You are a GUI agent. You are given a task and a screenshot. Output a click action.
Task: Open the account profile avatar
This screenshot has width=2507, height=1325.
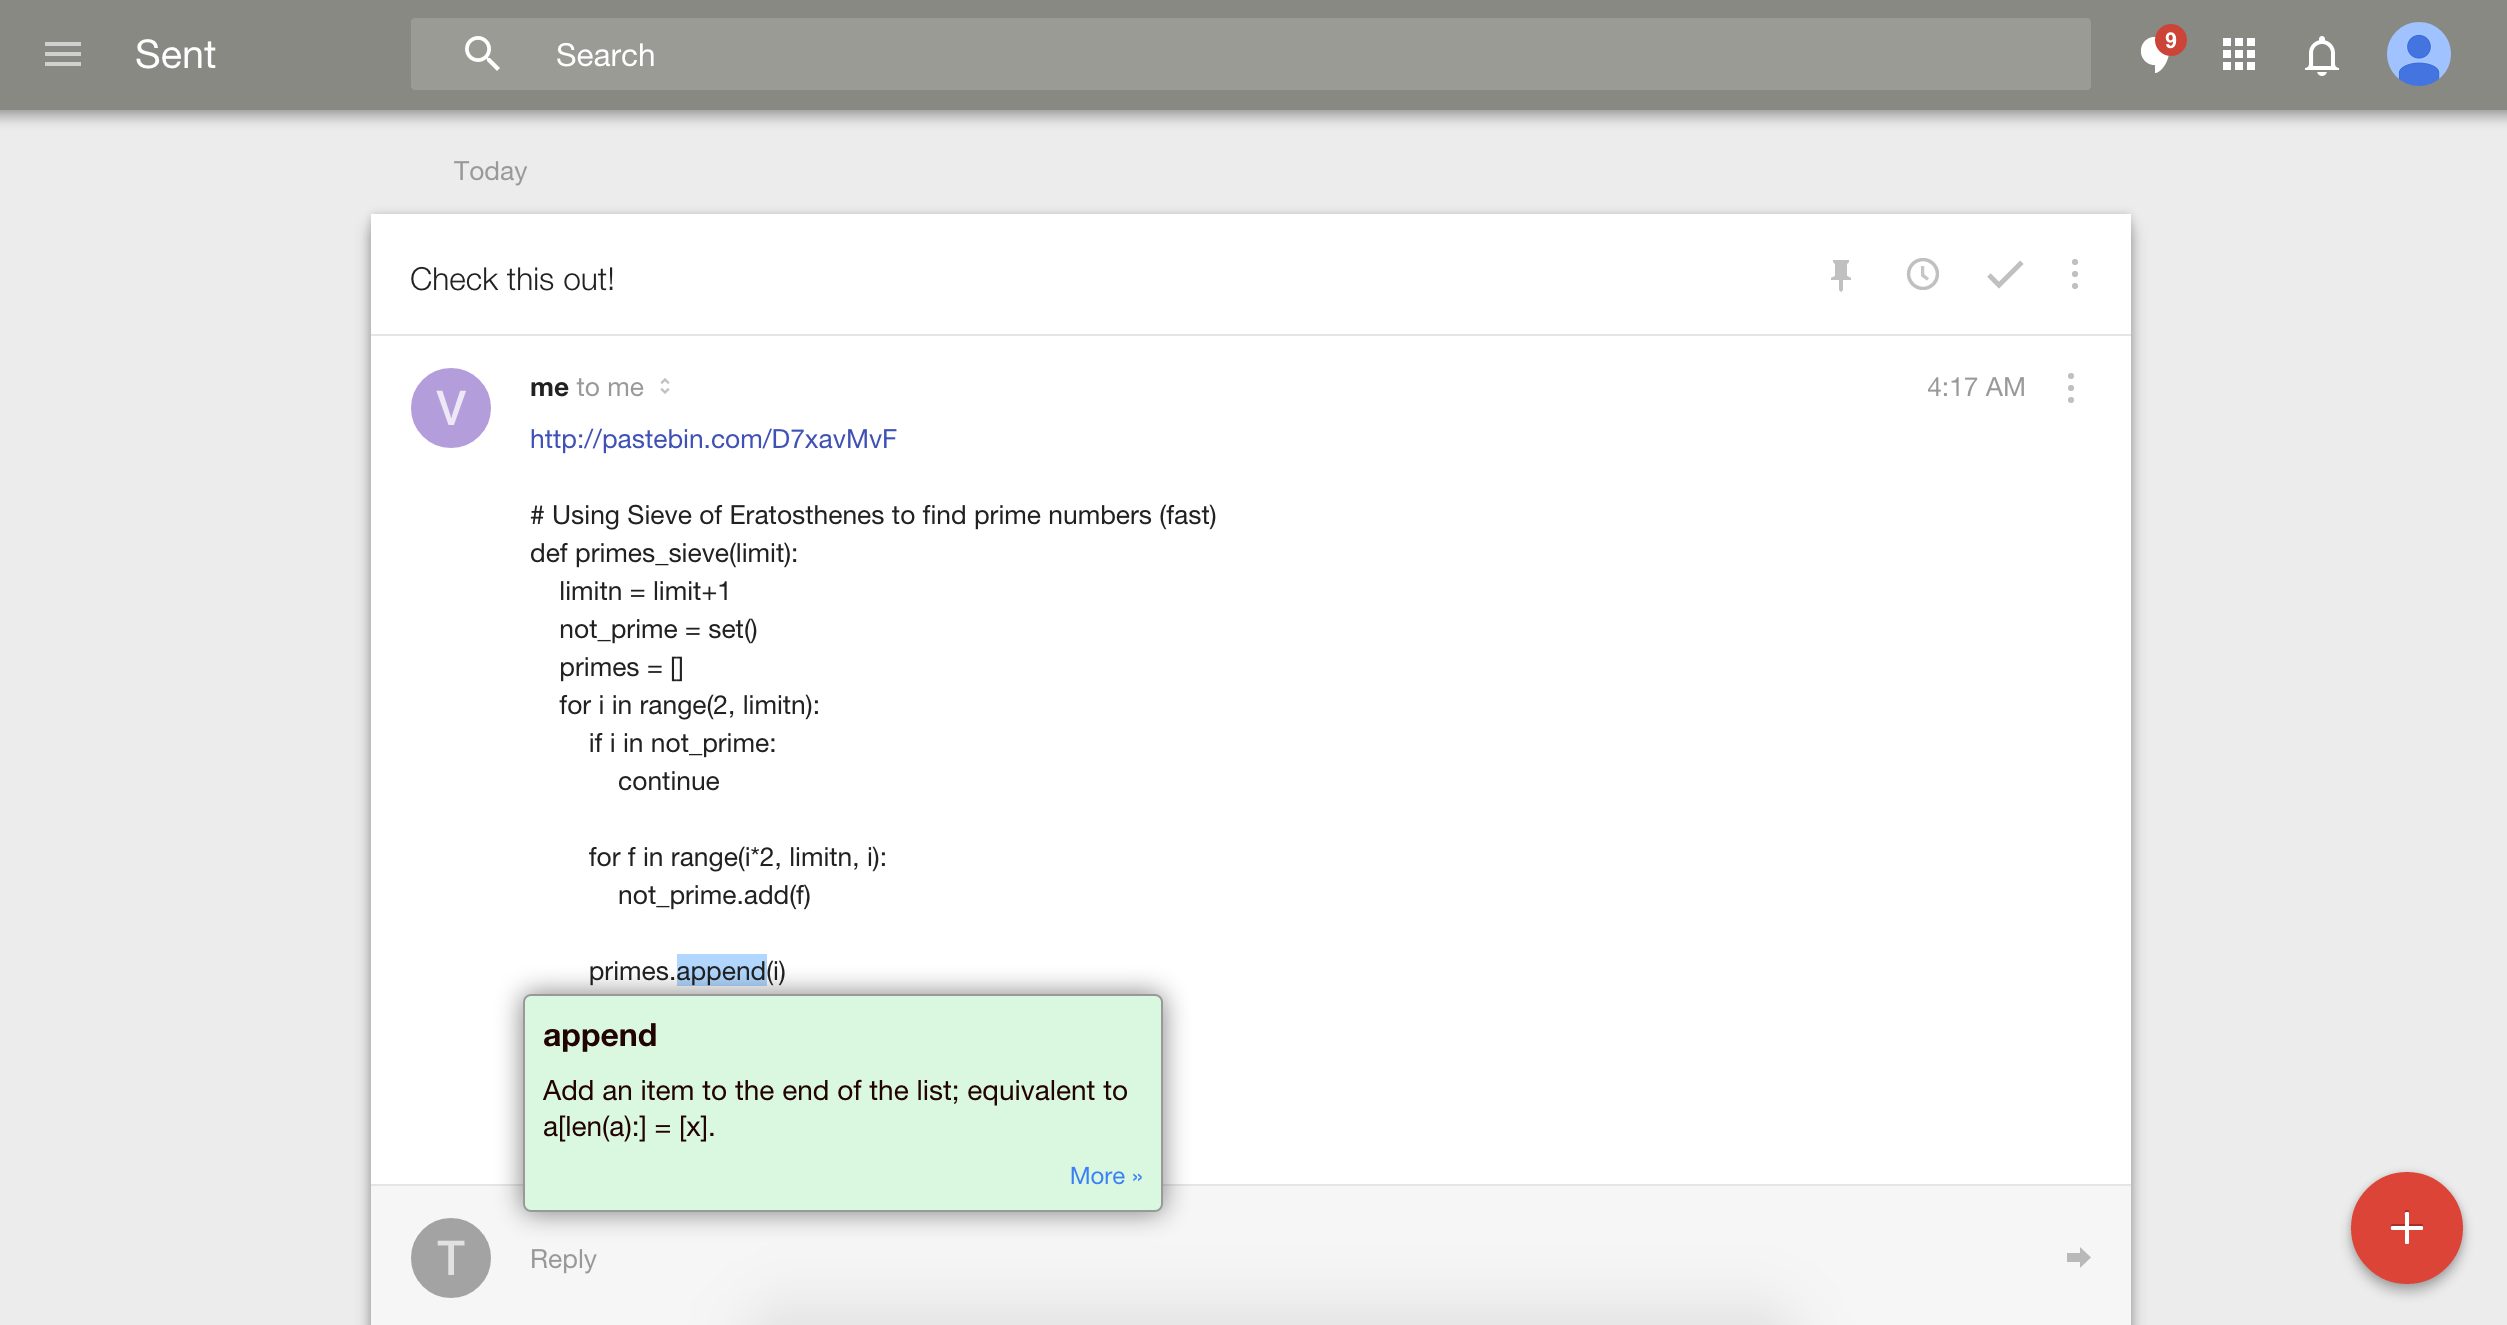[2417, 54]
